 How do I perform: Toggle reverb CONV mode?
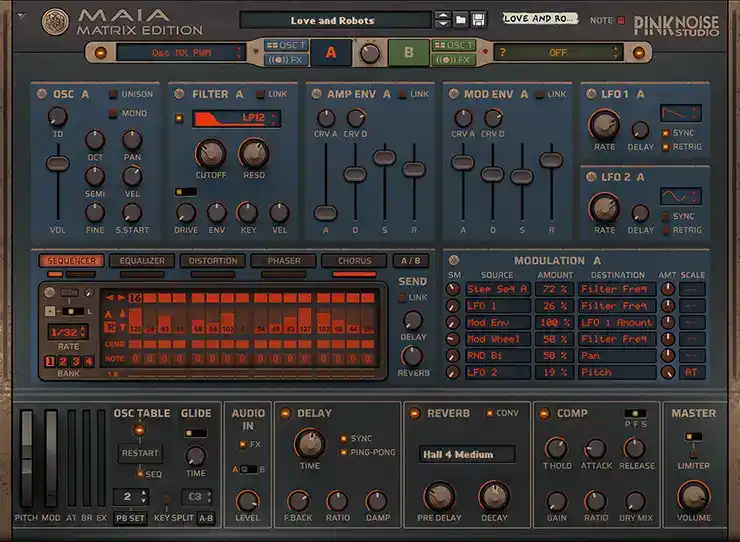[x=489, y=413]
